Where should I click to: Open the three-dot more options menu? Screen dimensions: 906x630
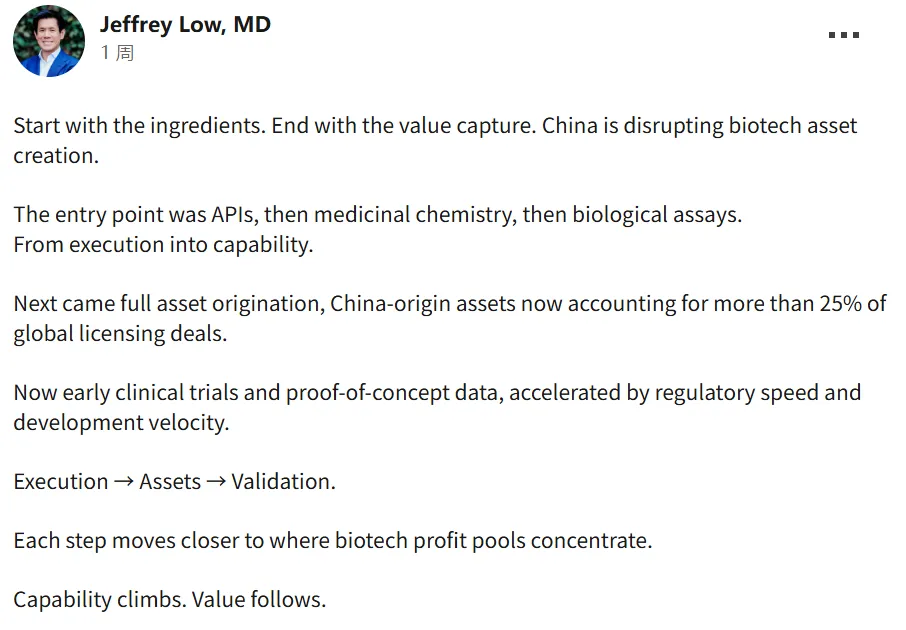(843, 35)
